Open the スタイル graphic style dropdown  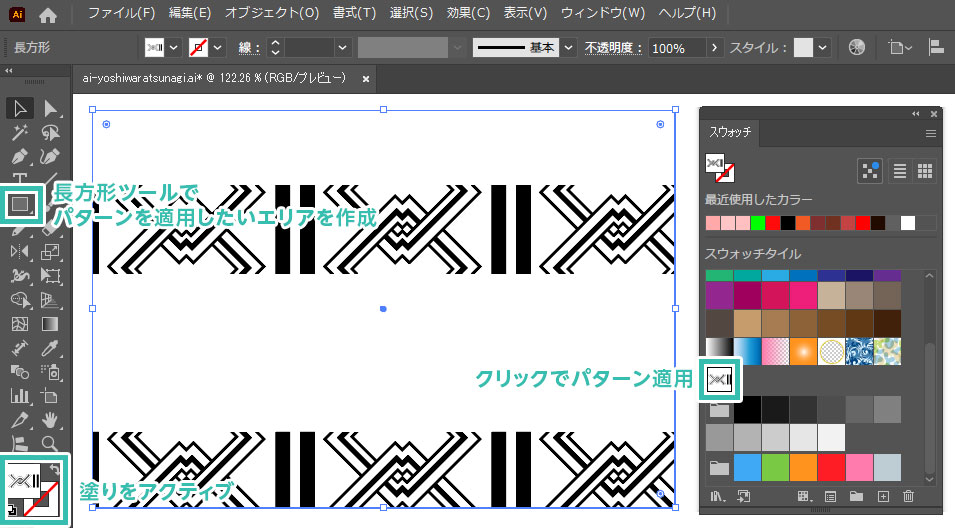(823, 48)
